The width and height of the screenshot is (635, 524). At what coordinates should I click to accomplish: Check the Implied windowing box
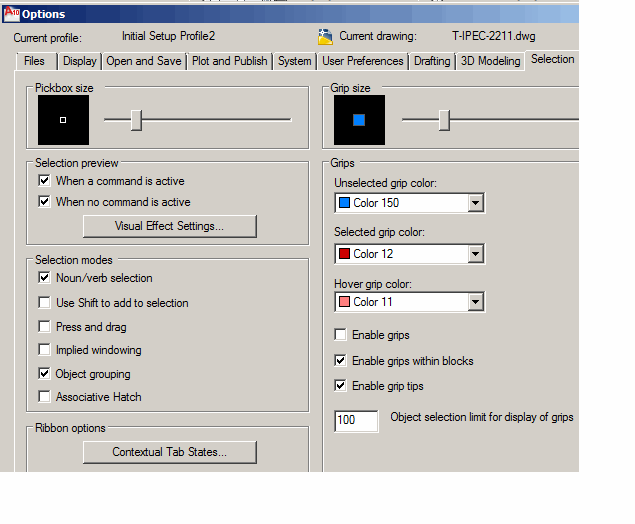pos(44,349)
